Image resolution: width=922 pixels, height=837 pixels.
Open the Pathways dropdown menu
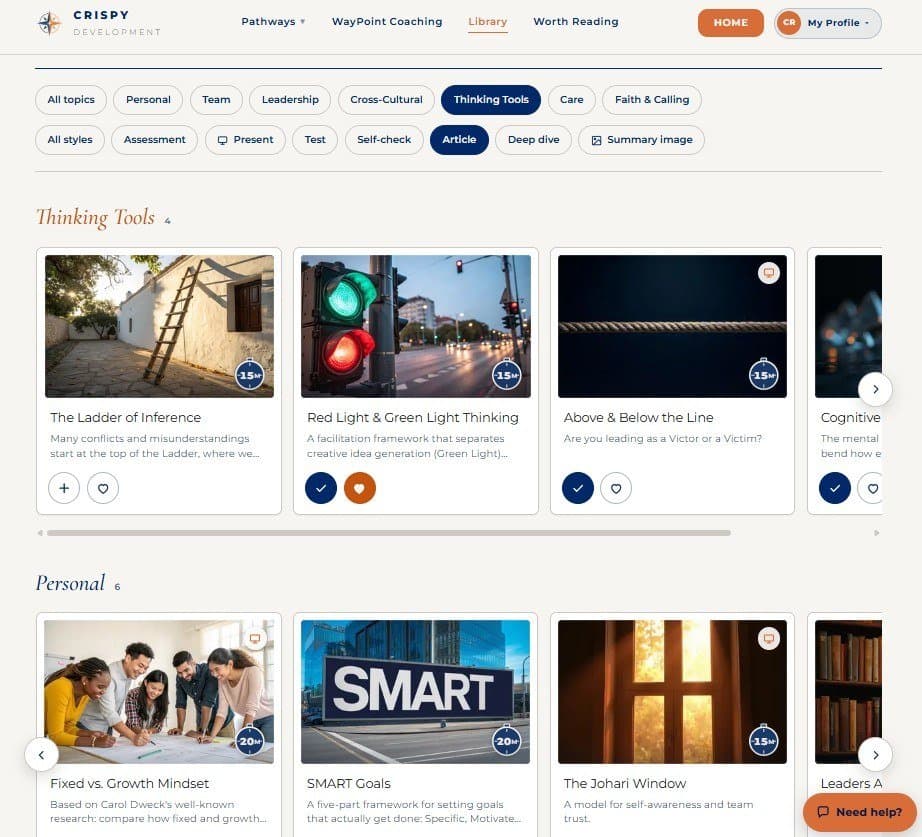[273, 22]
